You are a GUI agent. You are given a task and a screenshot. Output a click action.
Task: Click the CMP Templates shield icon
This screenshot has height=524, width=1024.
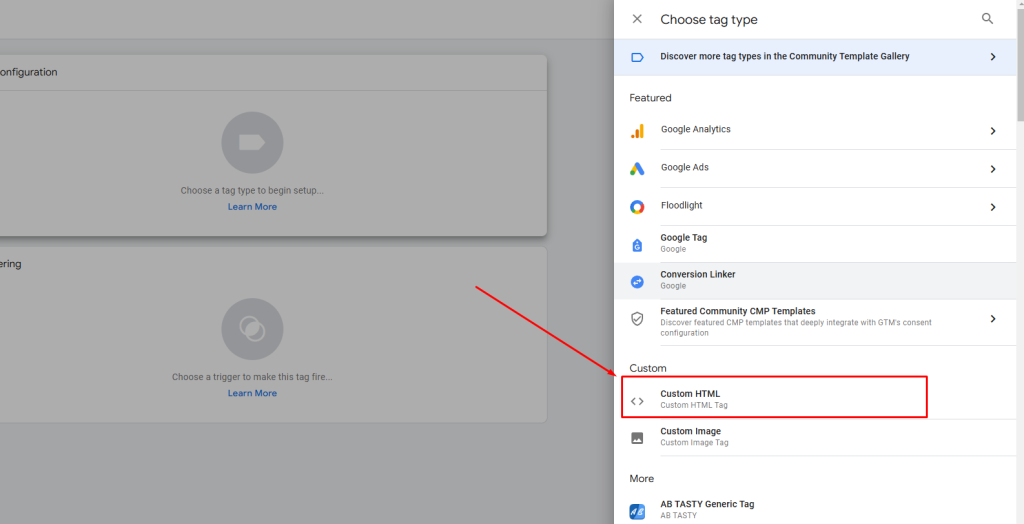[637, 319]
